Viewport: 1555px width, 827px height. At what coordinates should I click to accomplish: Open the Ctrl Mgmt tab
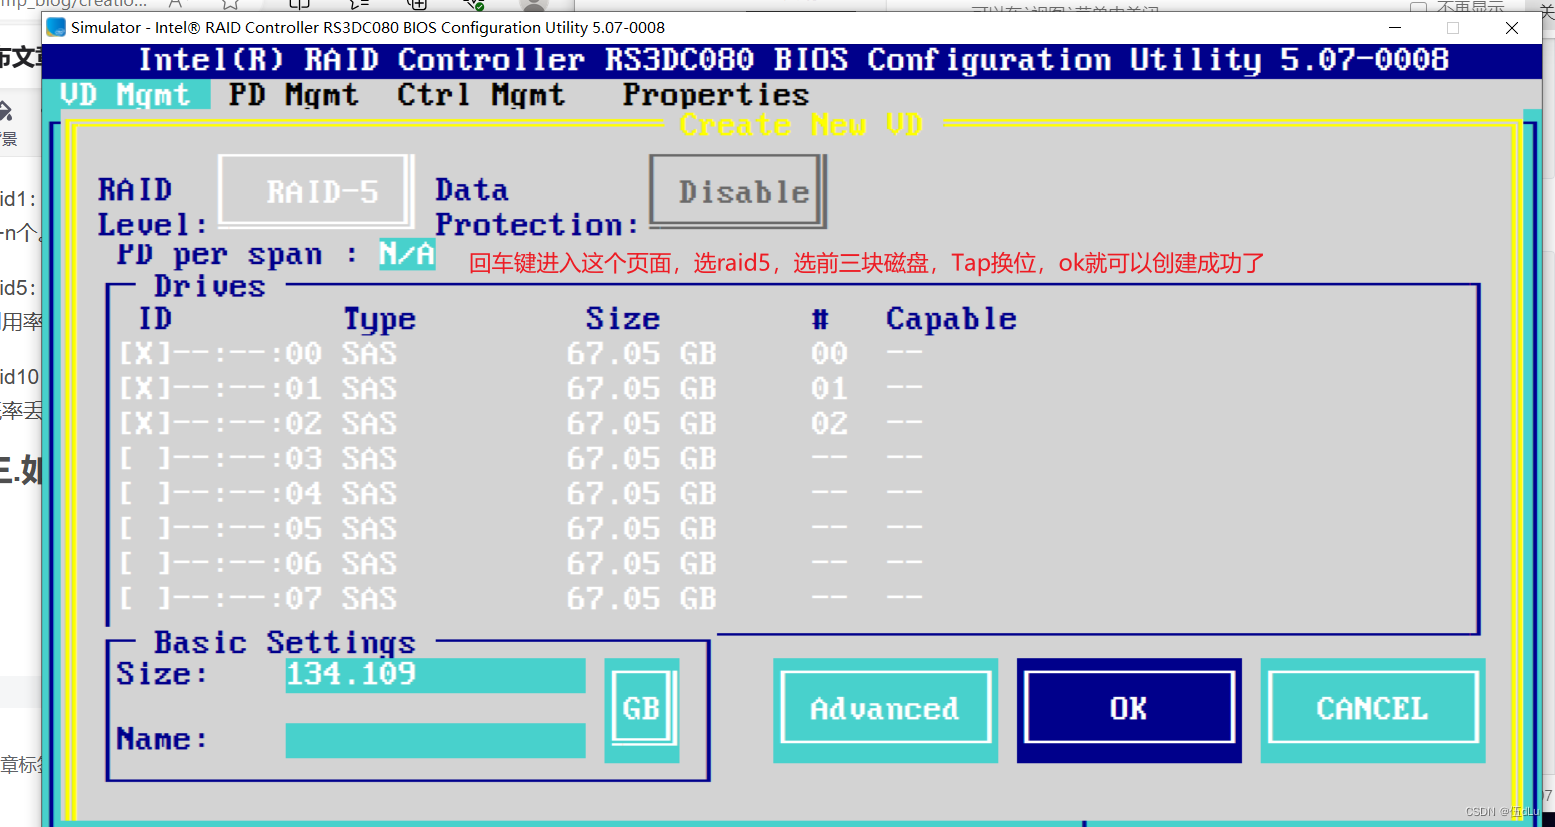(481, 94)
